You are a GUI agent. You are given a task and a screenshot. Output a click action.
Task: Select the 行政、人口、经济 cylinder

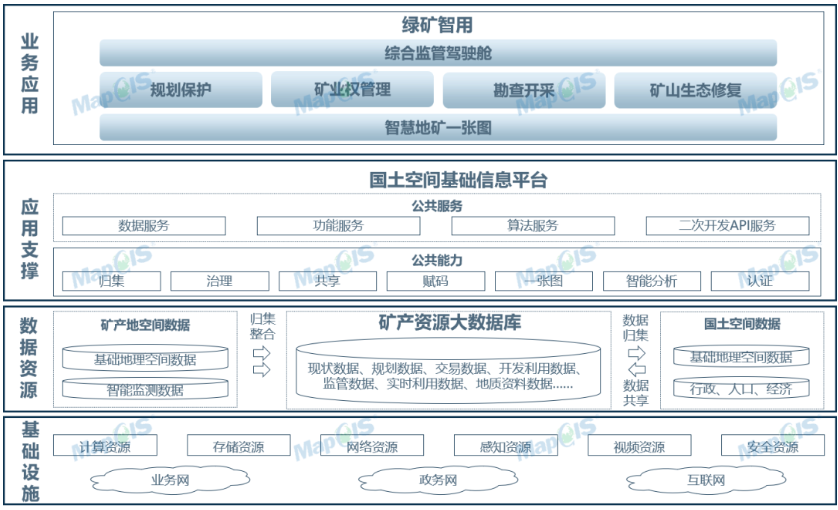pos(741,388)
